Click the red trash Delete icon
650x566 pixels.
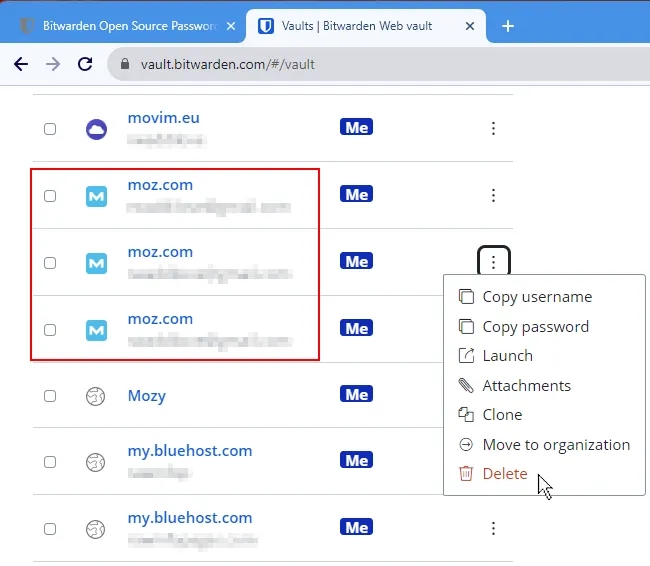coord(466,474)
